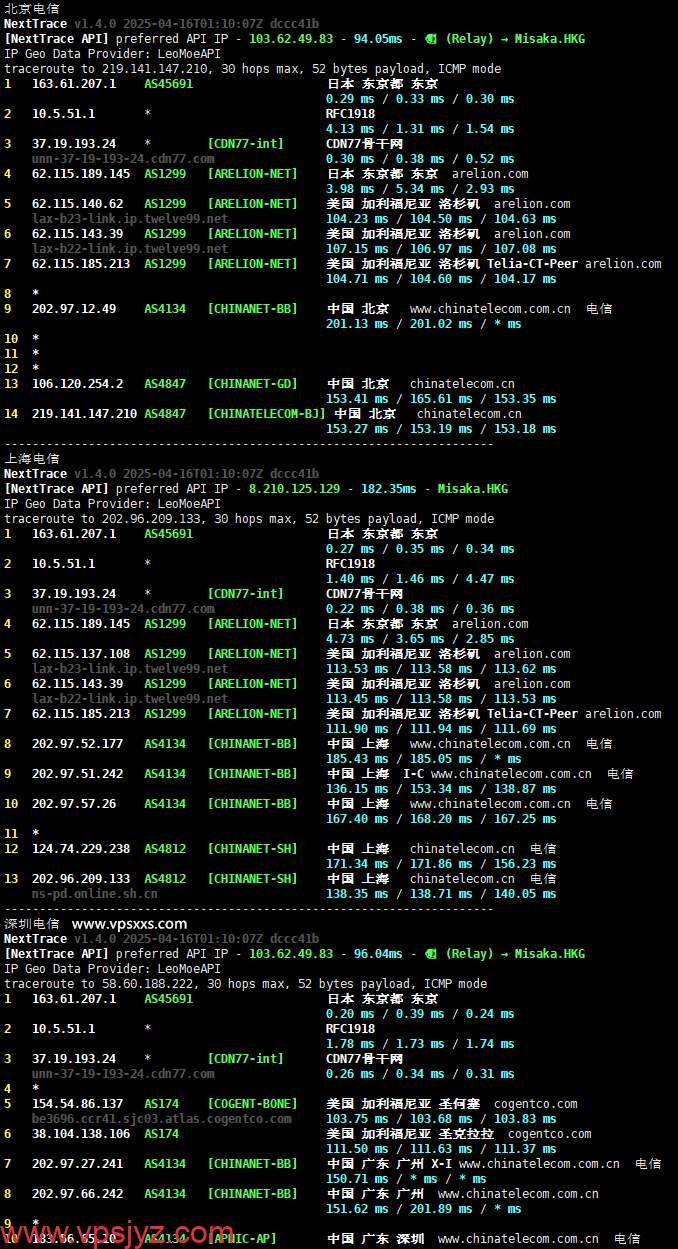Click the 94.05ms API latency value
Viewport: 678px width, 1249px height.
[377, 38]
